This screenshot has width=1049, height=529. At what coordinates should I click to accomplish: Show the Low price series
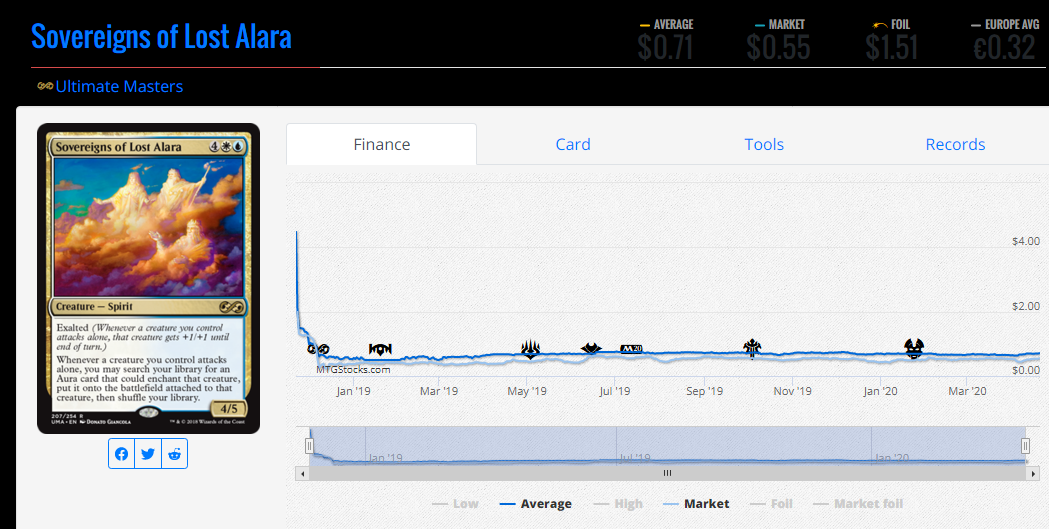pyautogui.click(x=456, y=504)
